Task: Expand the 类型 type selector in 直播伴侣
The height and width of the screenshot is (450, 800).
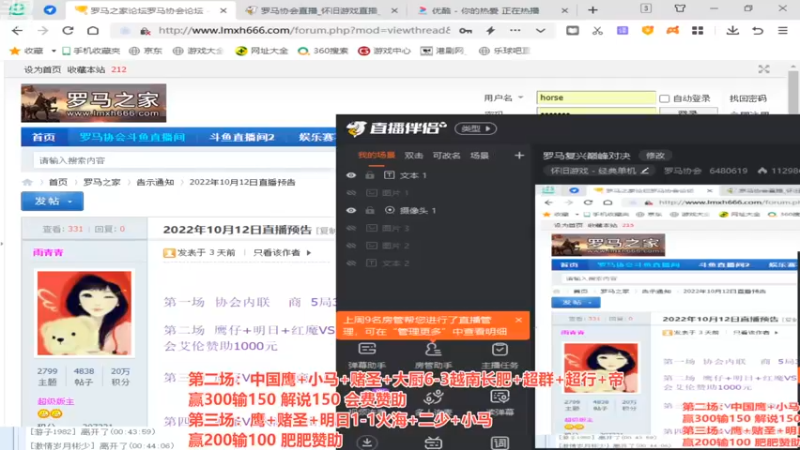Action: pyautogui.click(x=476, y=129)
